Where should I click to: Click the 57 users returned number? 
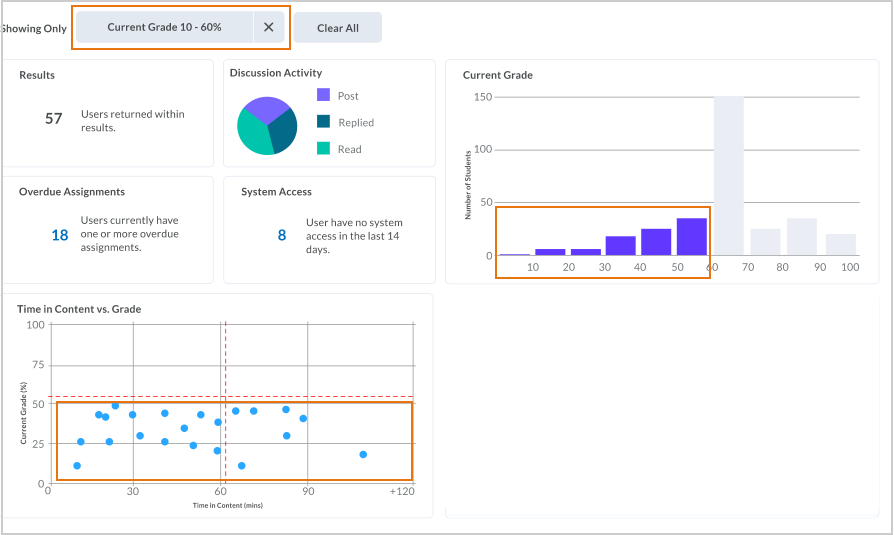point(54,119)
